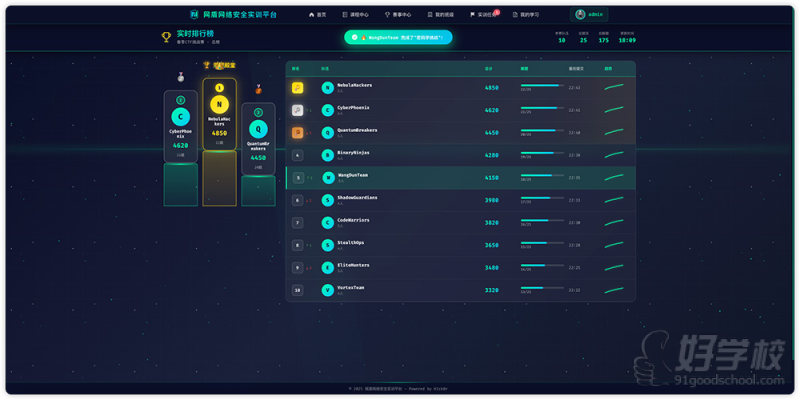Click the trophy icon beside the leaderboard title

[166, 37]
